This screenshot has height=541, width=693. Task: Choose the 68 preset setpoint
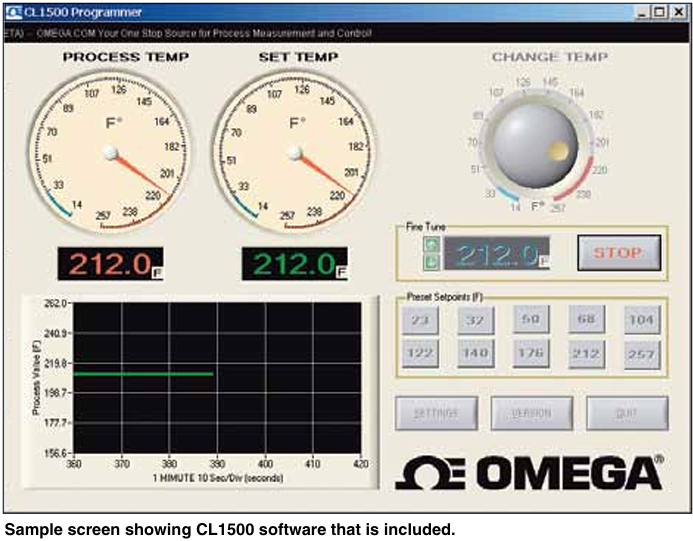(585, 320)
